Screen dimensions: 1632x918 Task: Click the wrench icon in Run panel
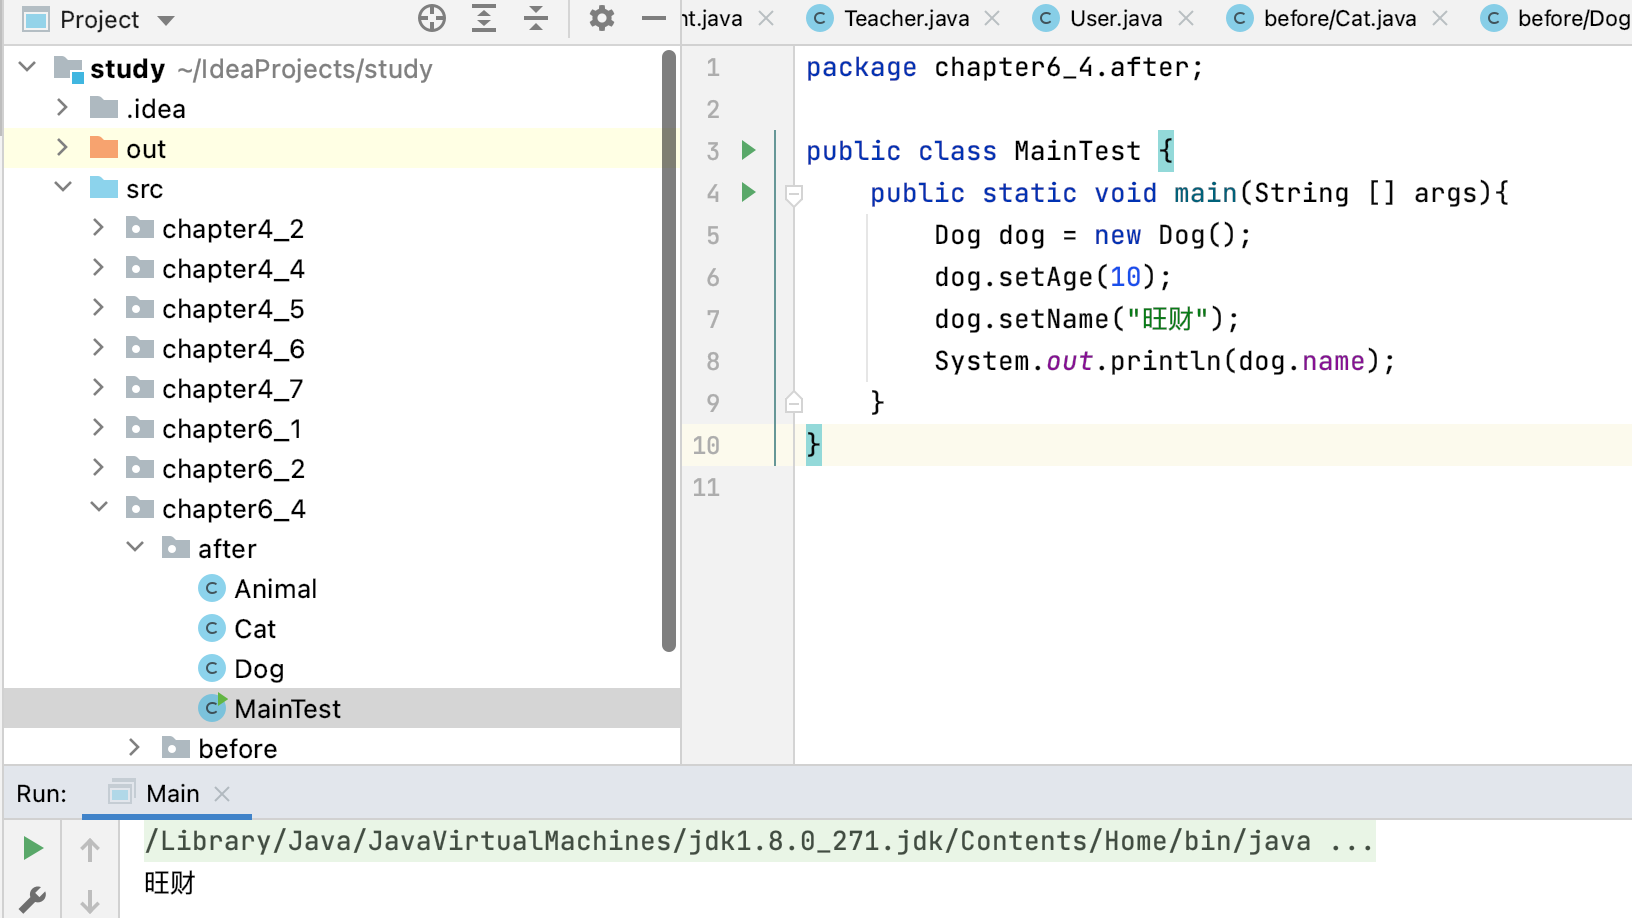click(x=33, y=900)
